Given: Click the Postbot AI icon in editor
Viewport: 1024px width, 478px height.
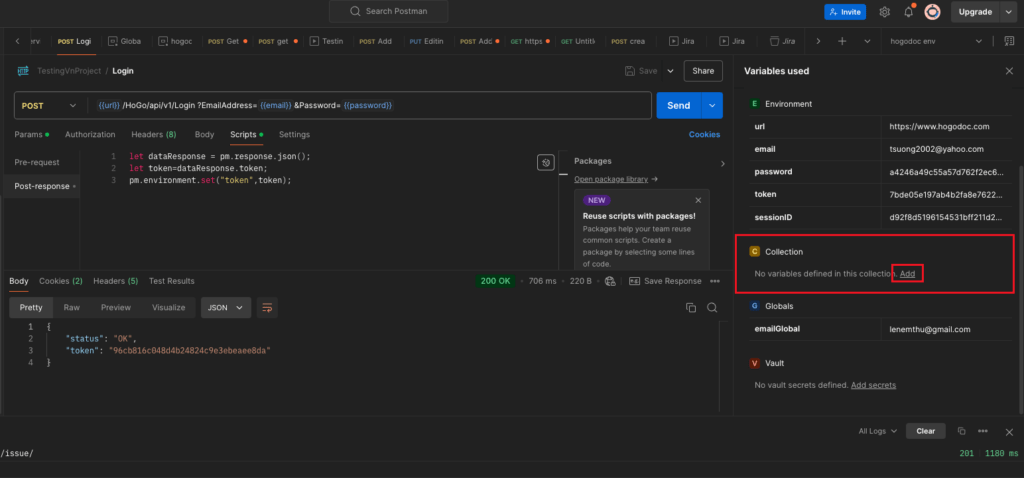Looking at the screenshot, I should tap(546, 163).
